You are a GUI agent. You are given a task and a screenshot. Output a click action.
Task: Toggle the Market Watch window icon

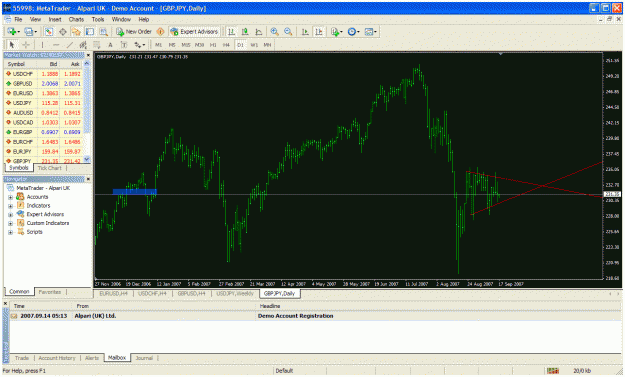coord(49,31)
